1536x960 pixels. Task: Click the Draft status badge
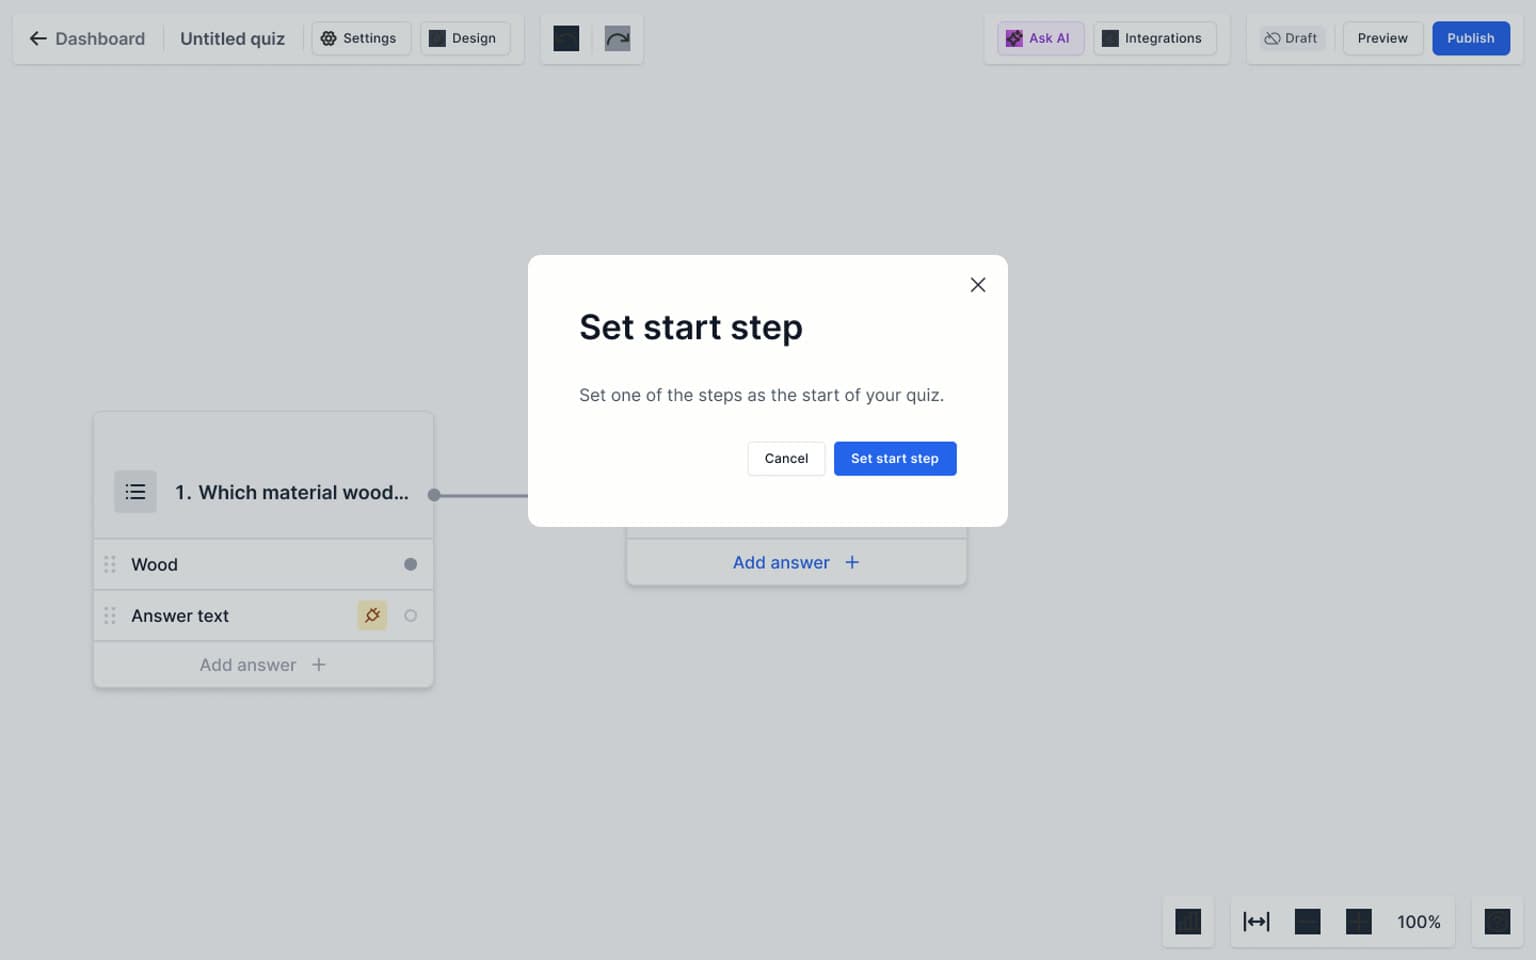(x=1291, y=38)
